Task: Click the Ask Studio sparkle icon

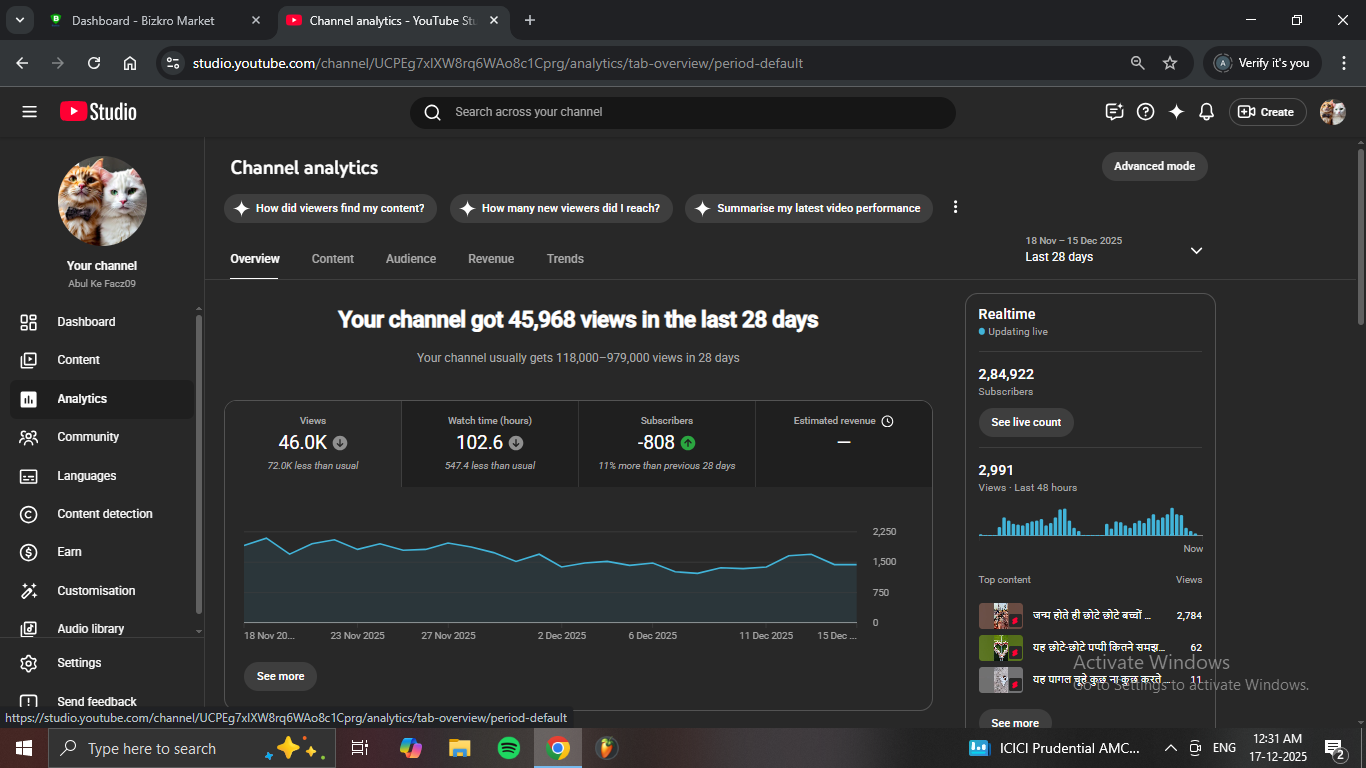Action: [1176, 112]
